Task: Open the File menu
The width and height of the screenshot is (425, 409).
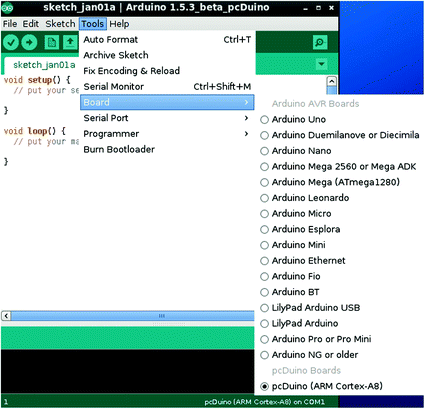Action: click(x=10, y=24)
